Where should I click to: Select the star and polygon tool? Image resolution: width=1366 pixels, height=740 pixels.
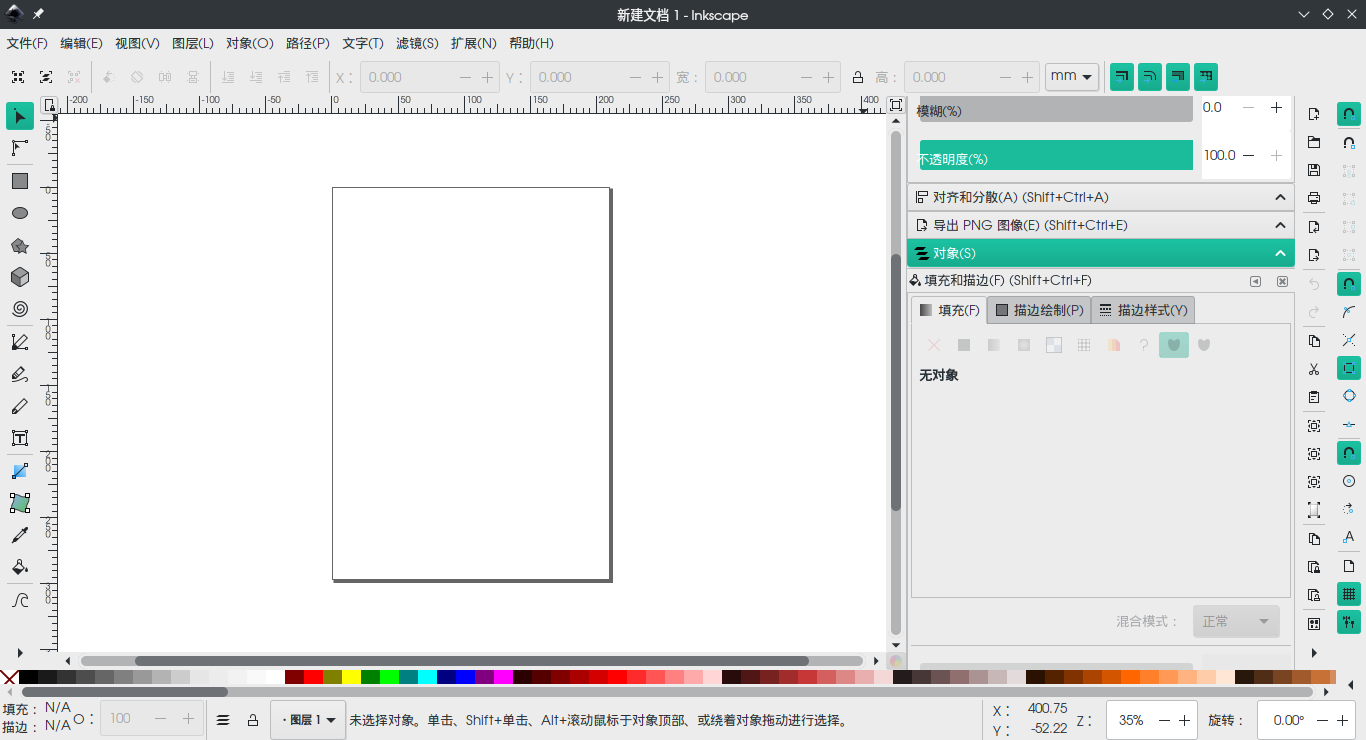tap(19, 245)
